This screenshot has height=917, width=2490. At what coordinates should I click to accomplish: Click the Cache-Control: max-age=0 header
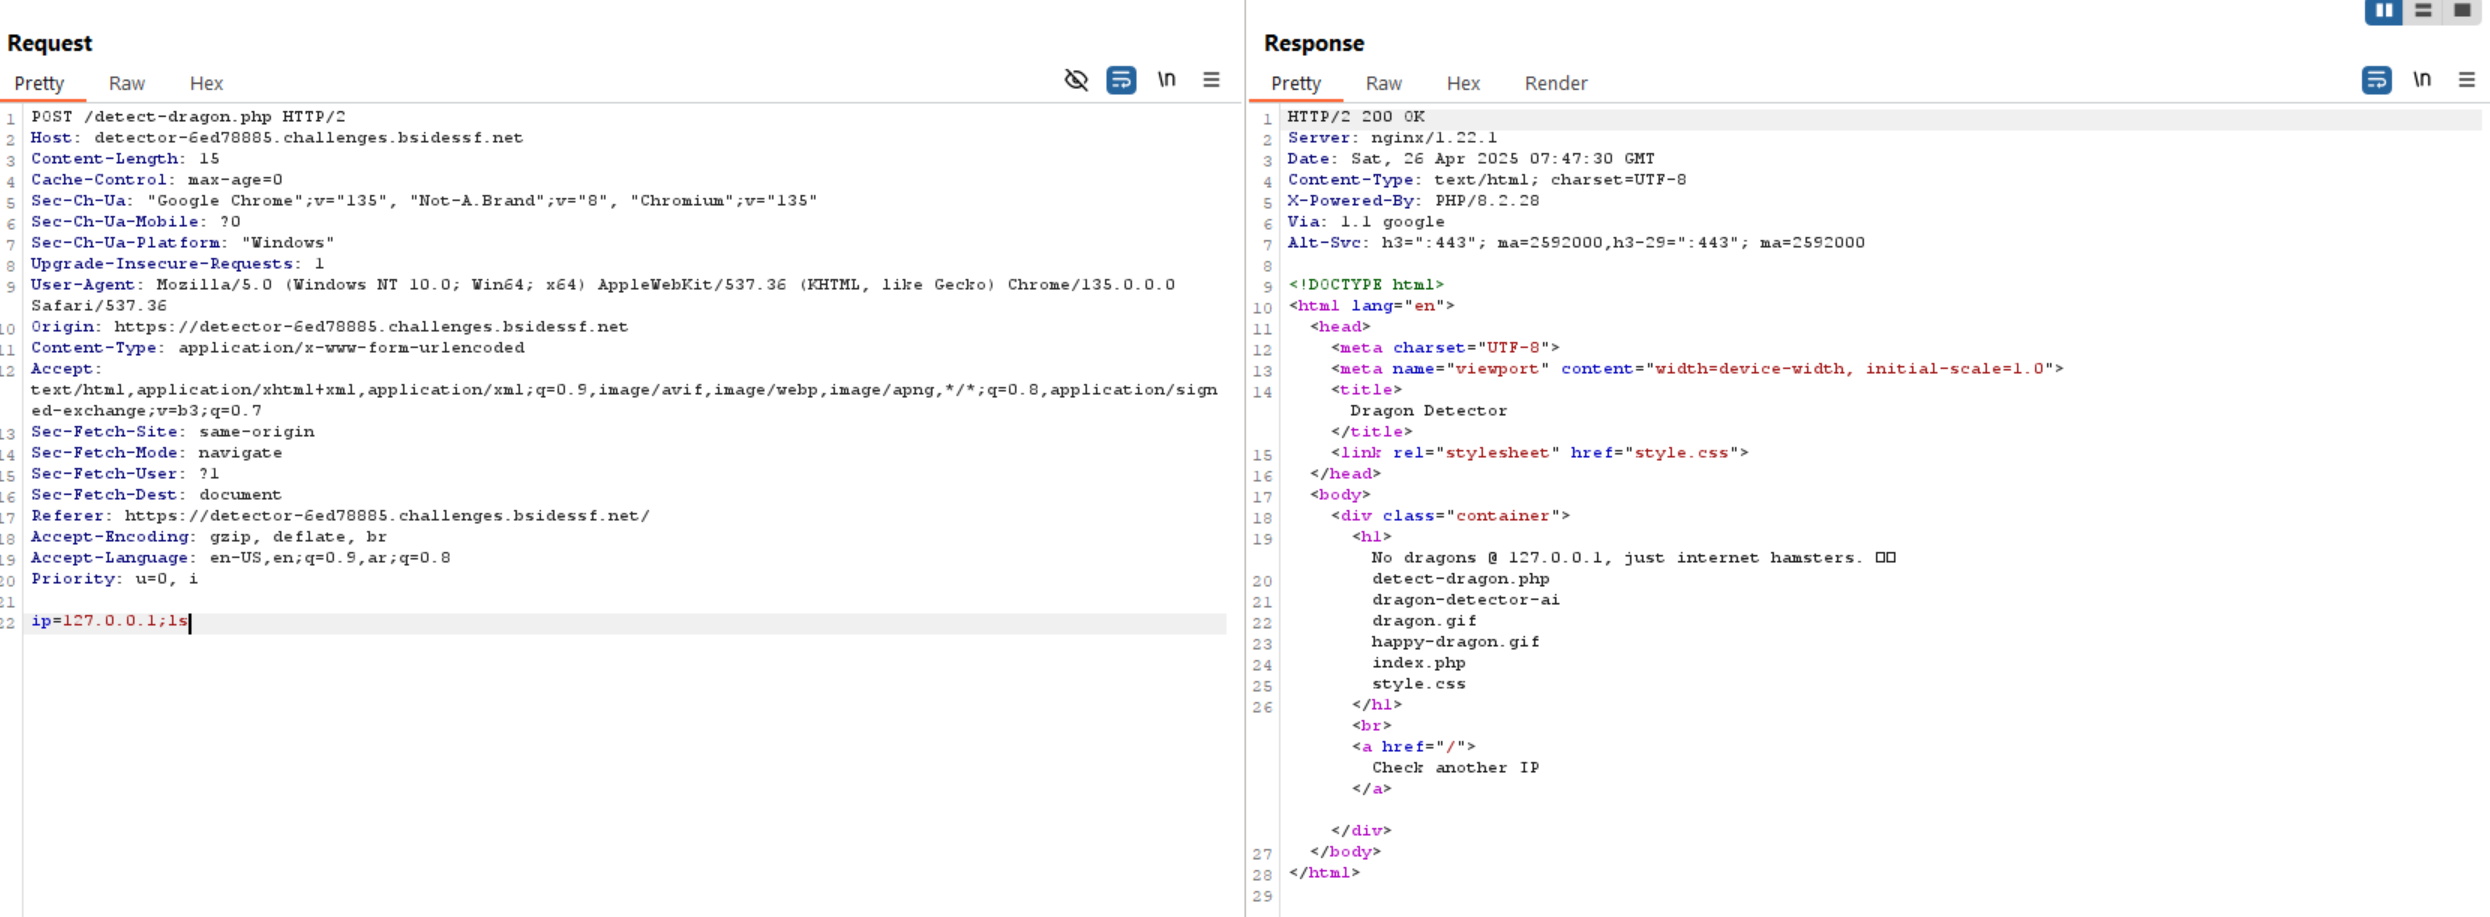point(156,180)
